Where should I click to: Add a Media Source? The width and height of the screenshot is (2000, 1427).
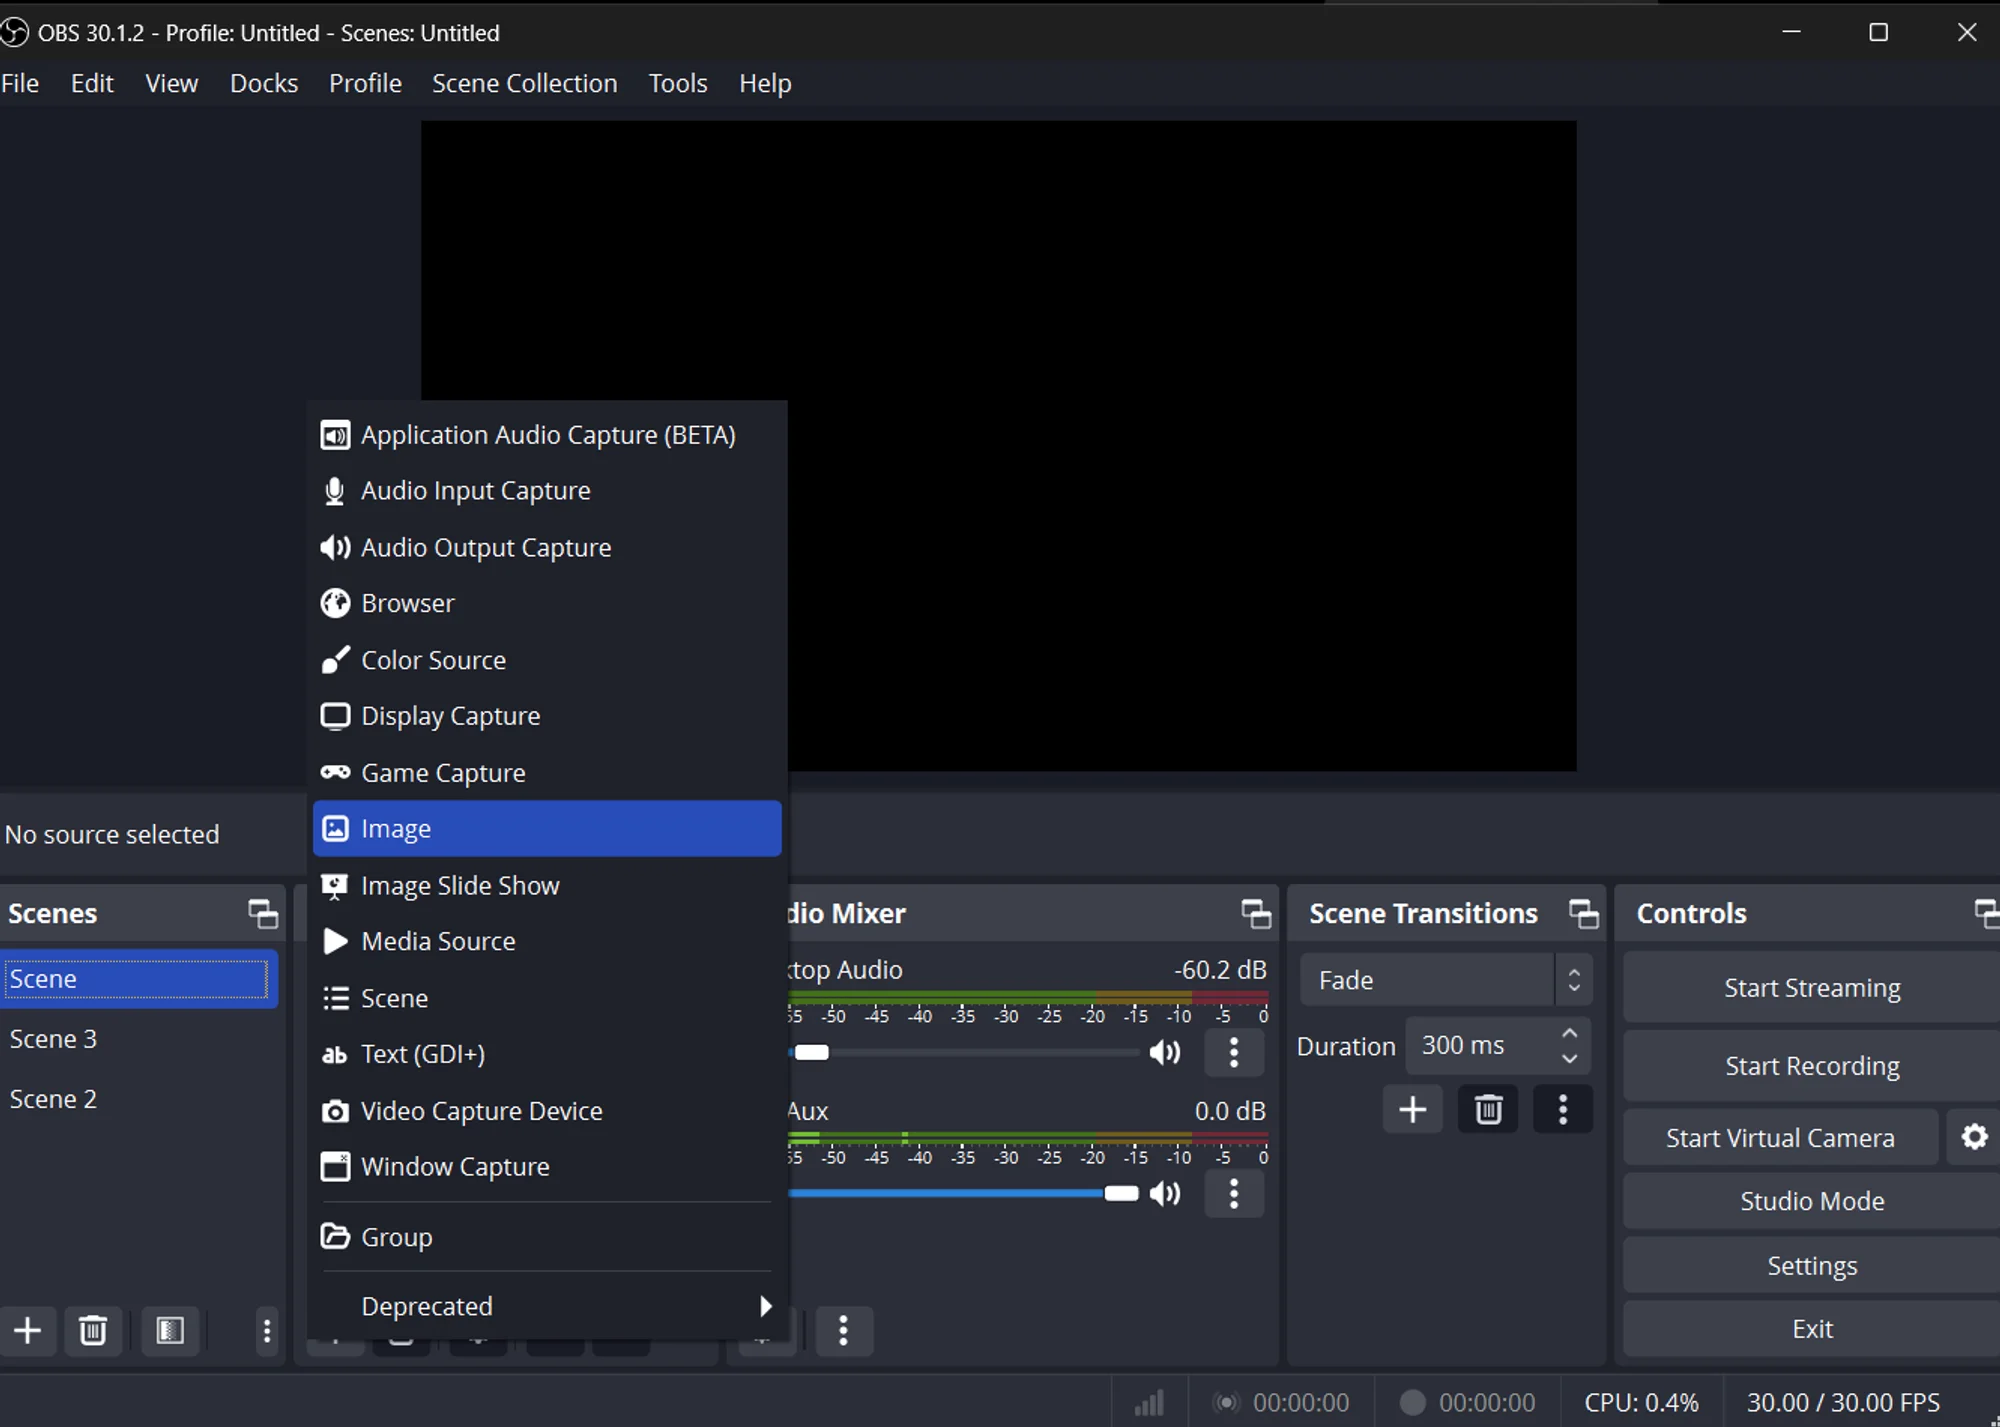547,942
